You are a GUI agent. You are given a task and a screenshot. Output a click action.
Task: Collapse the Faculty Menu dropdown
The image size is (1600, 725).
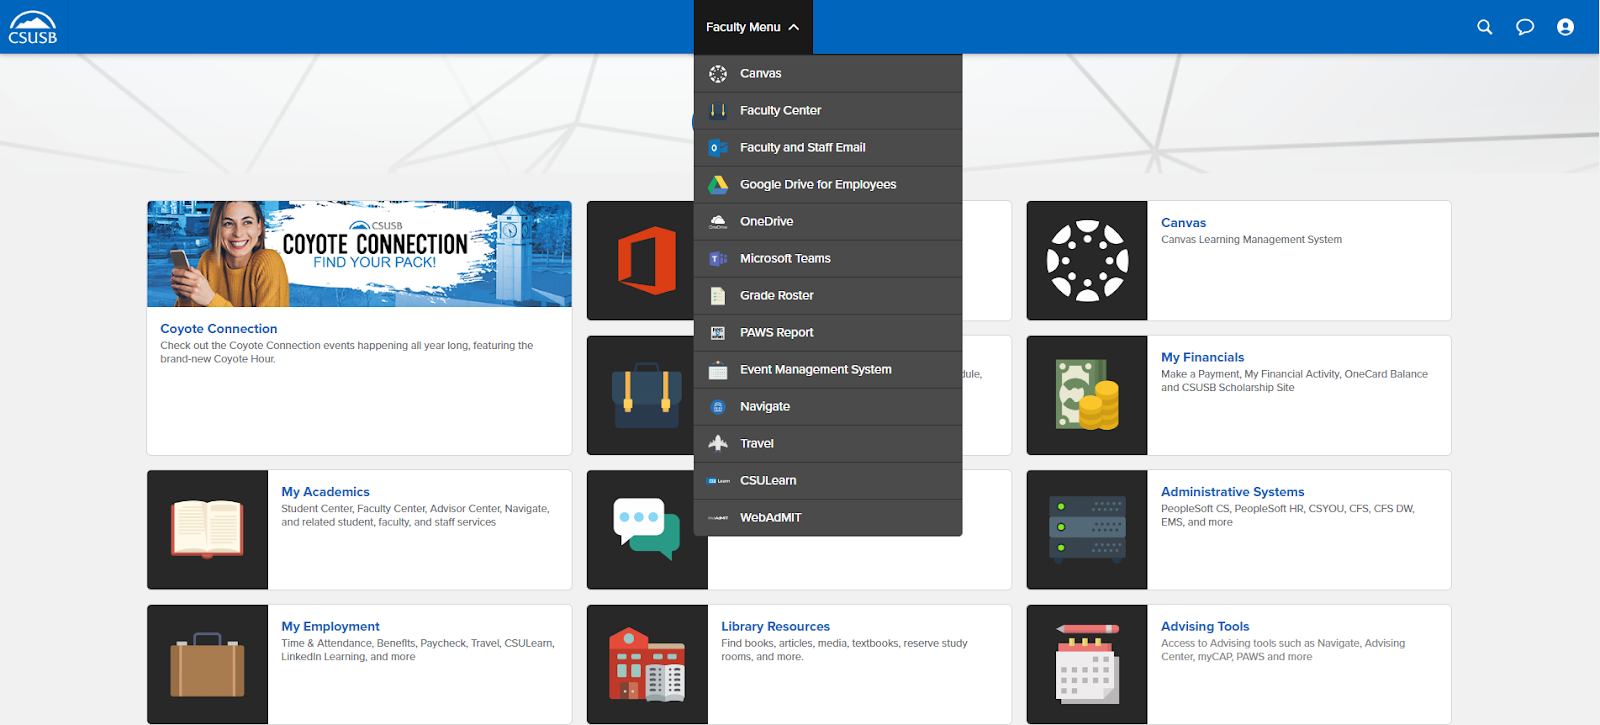(x=753, y=27)
